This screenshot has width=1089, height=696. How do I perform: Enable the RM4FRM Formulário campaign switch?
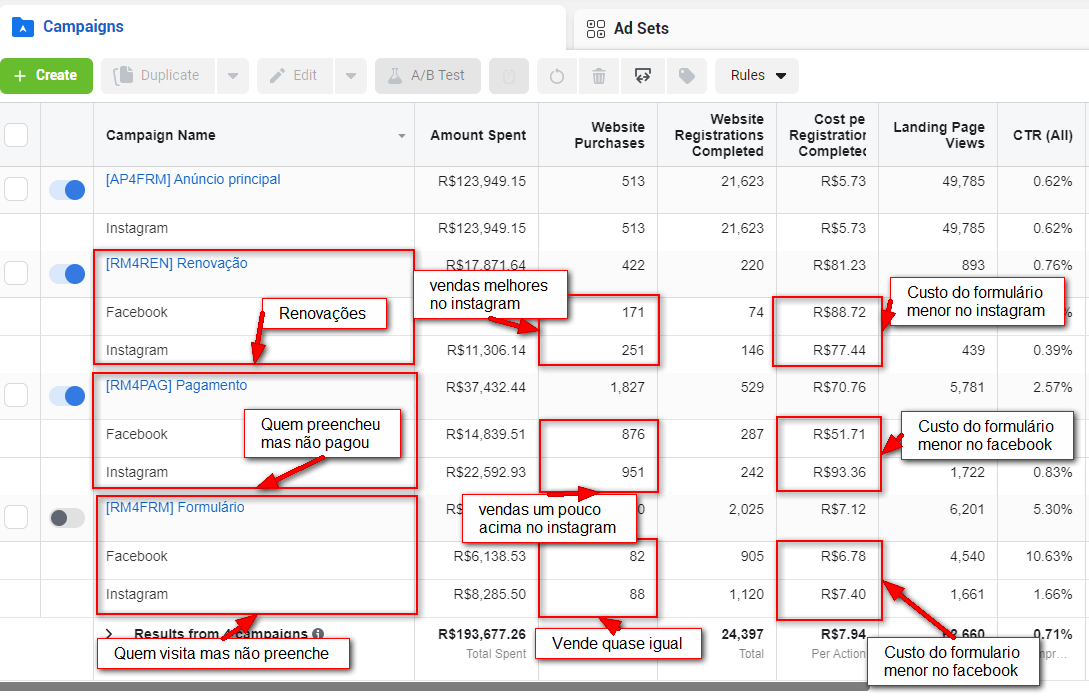pos(67,518)
